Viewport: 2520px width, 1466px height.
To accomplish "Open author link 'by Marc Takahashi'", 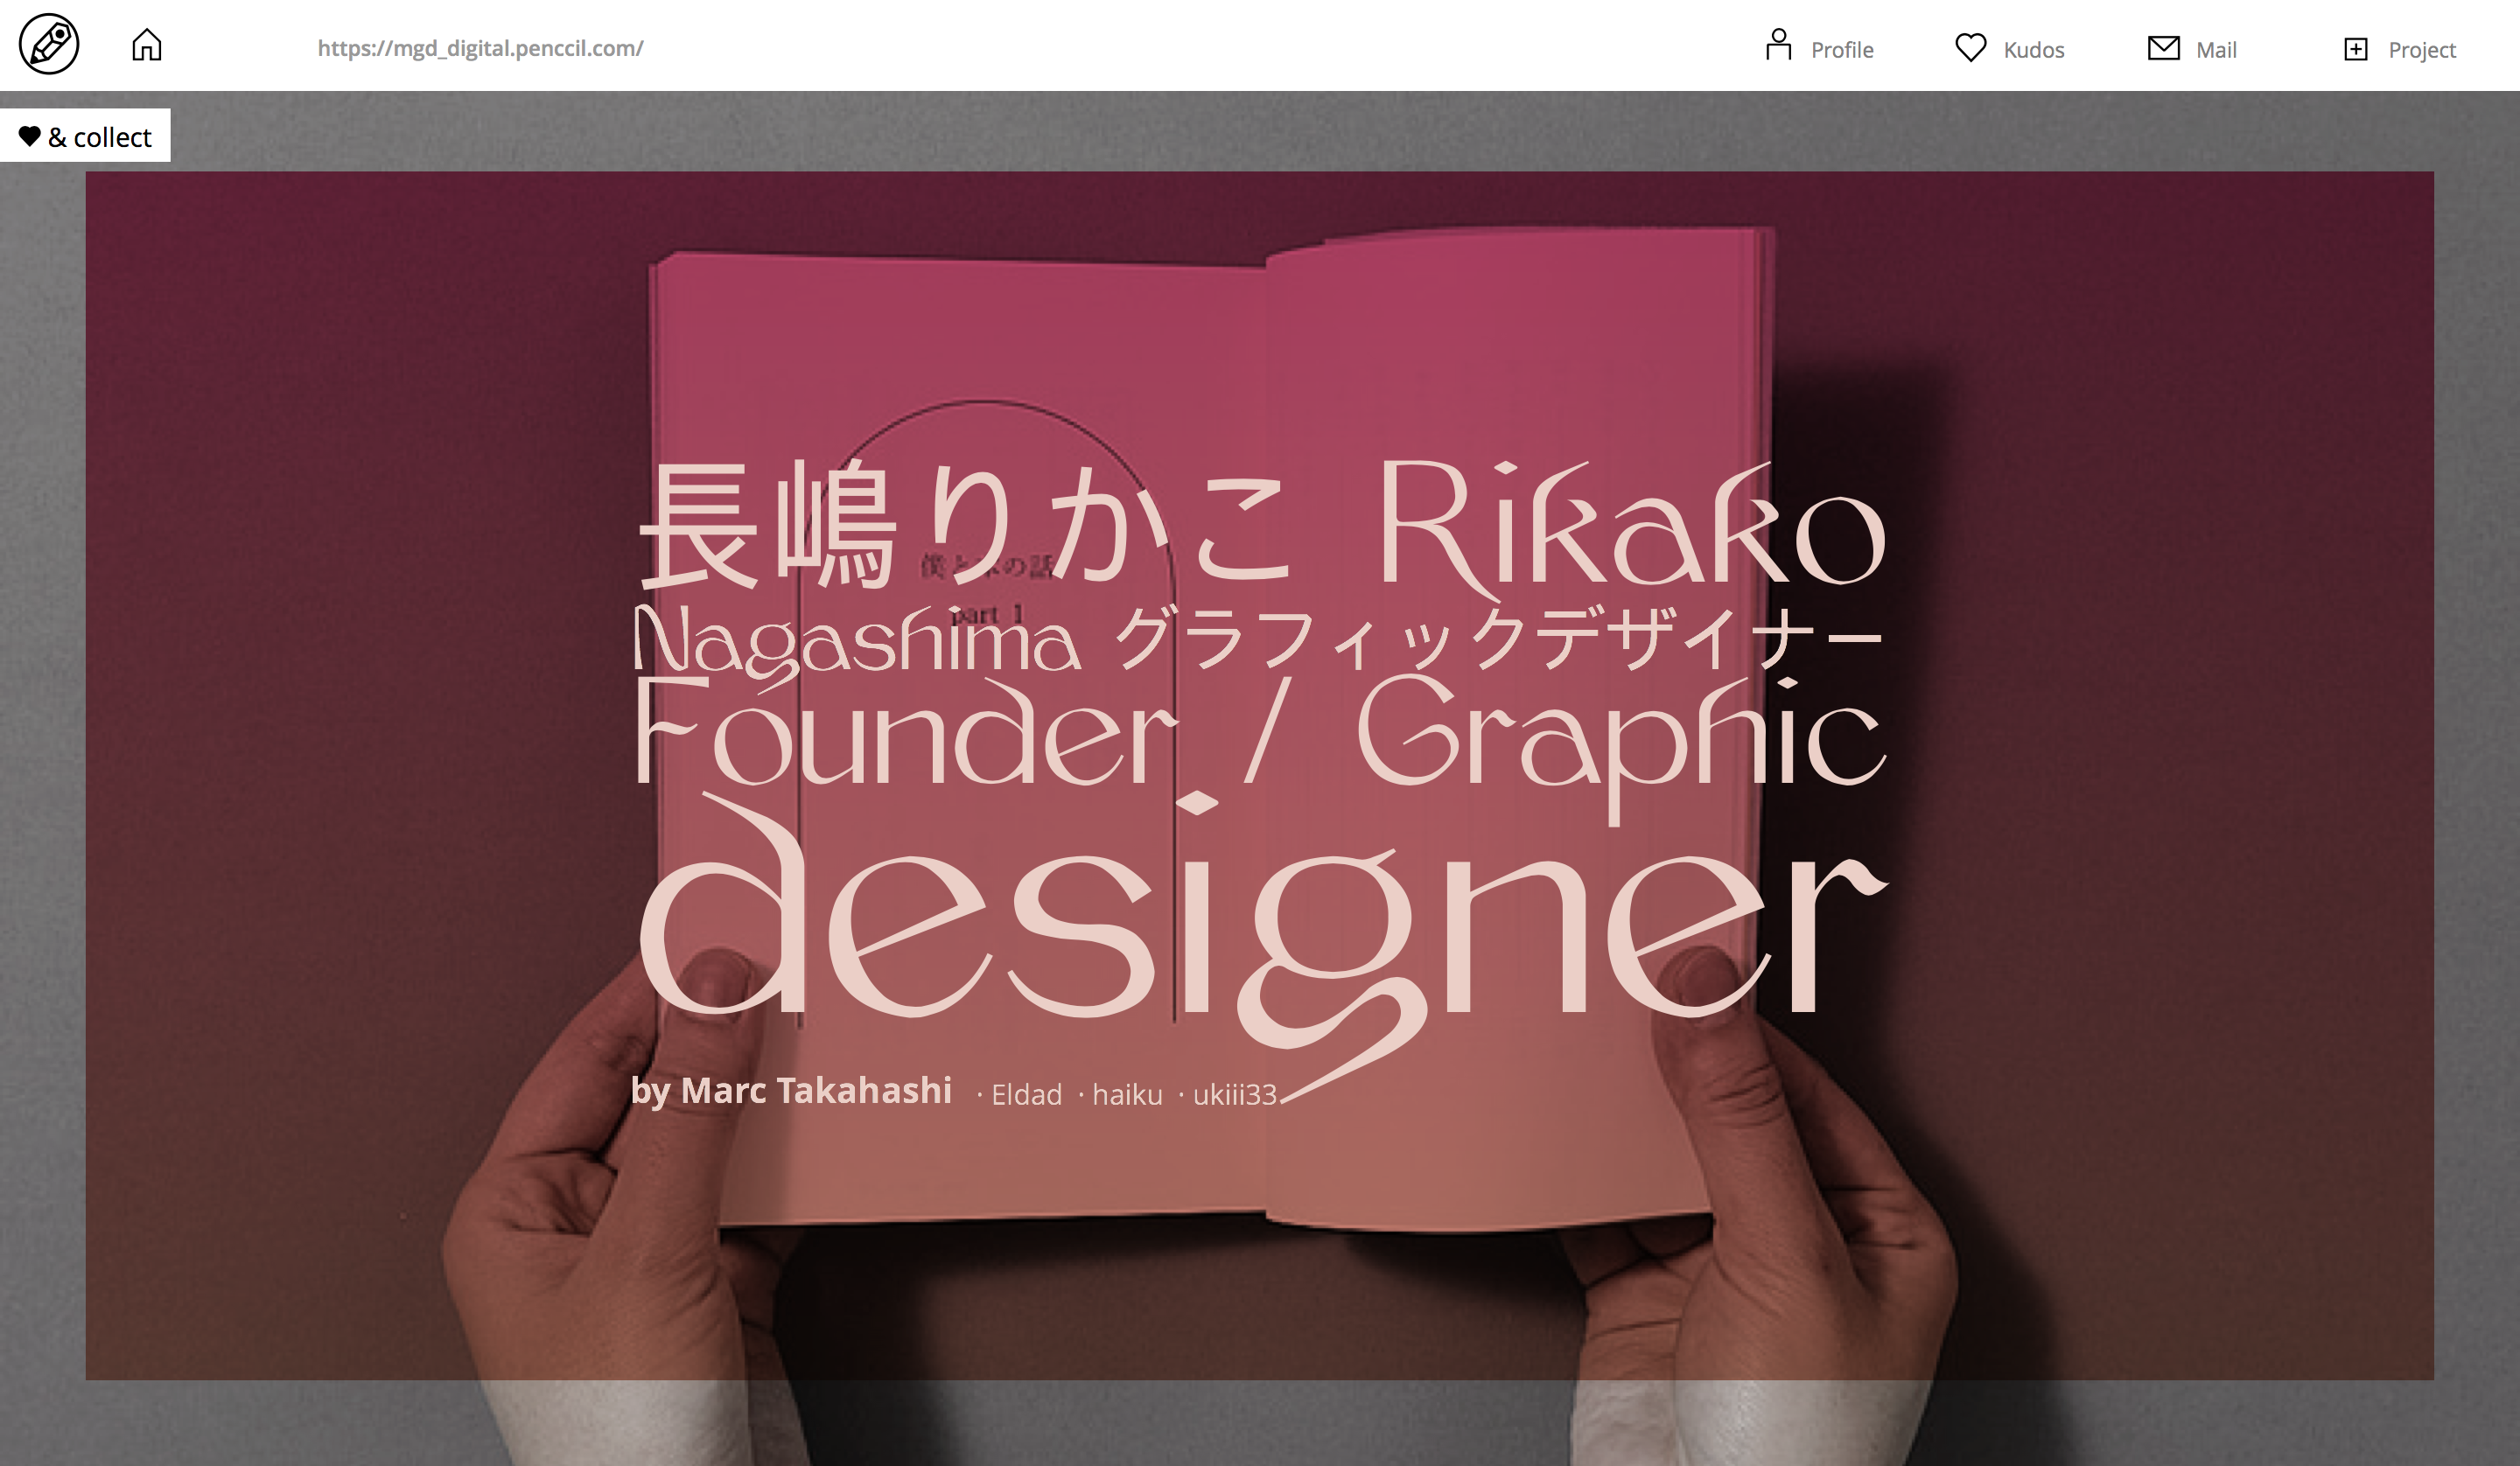I will coord(791,1091).
